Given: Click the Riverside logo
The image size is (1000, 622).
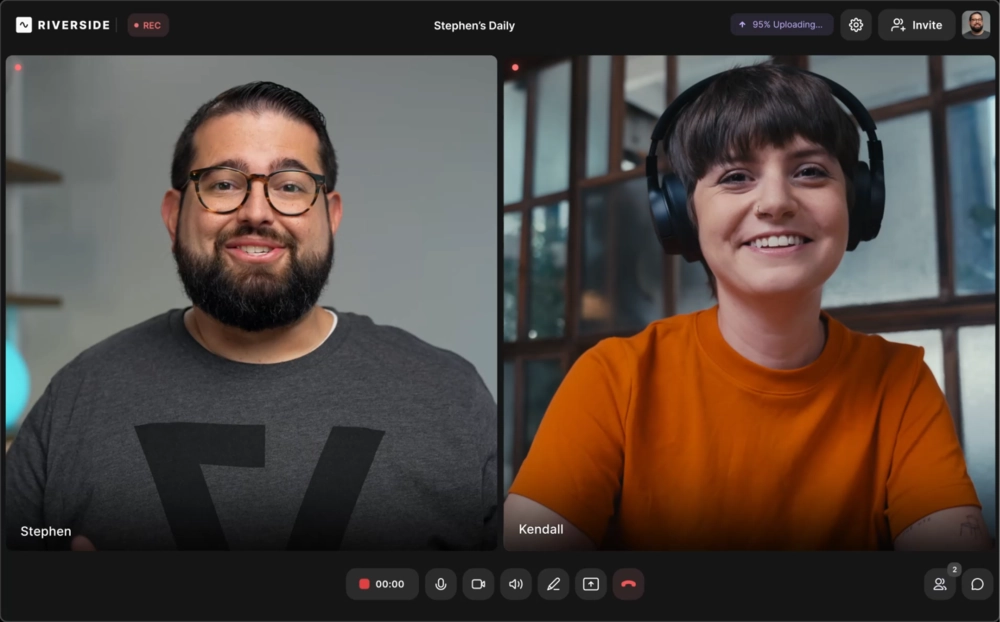Looking at the screenshot, I should click(62, 25).
